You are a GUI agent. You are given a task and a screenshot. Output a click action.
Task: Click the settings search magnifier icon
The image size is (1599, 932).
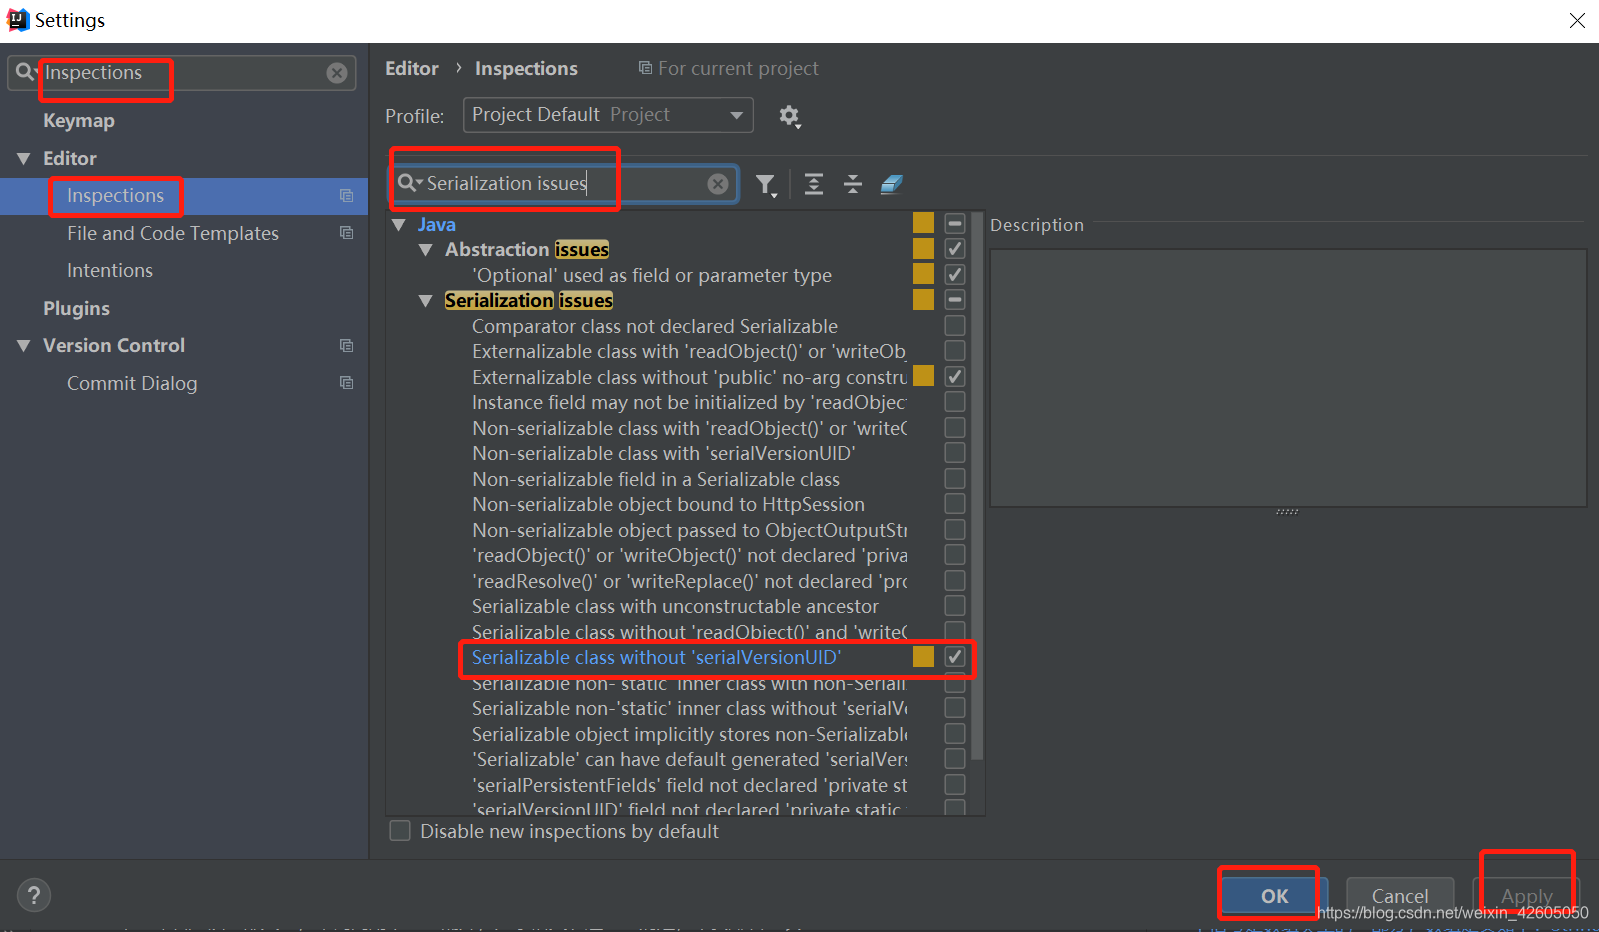[x=26, y=72]
